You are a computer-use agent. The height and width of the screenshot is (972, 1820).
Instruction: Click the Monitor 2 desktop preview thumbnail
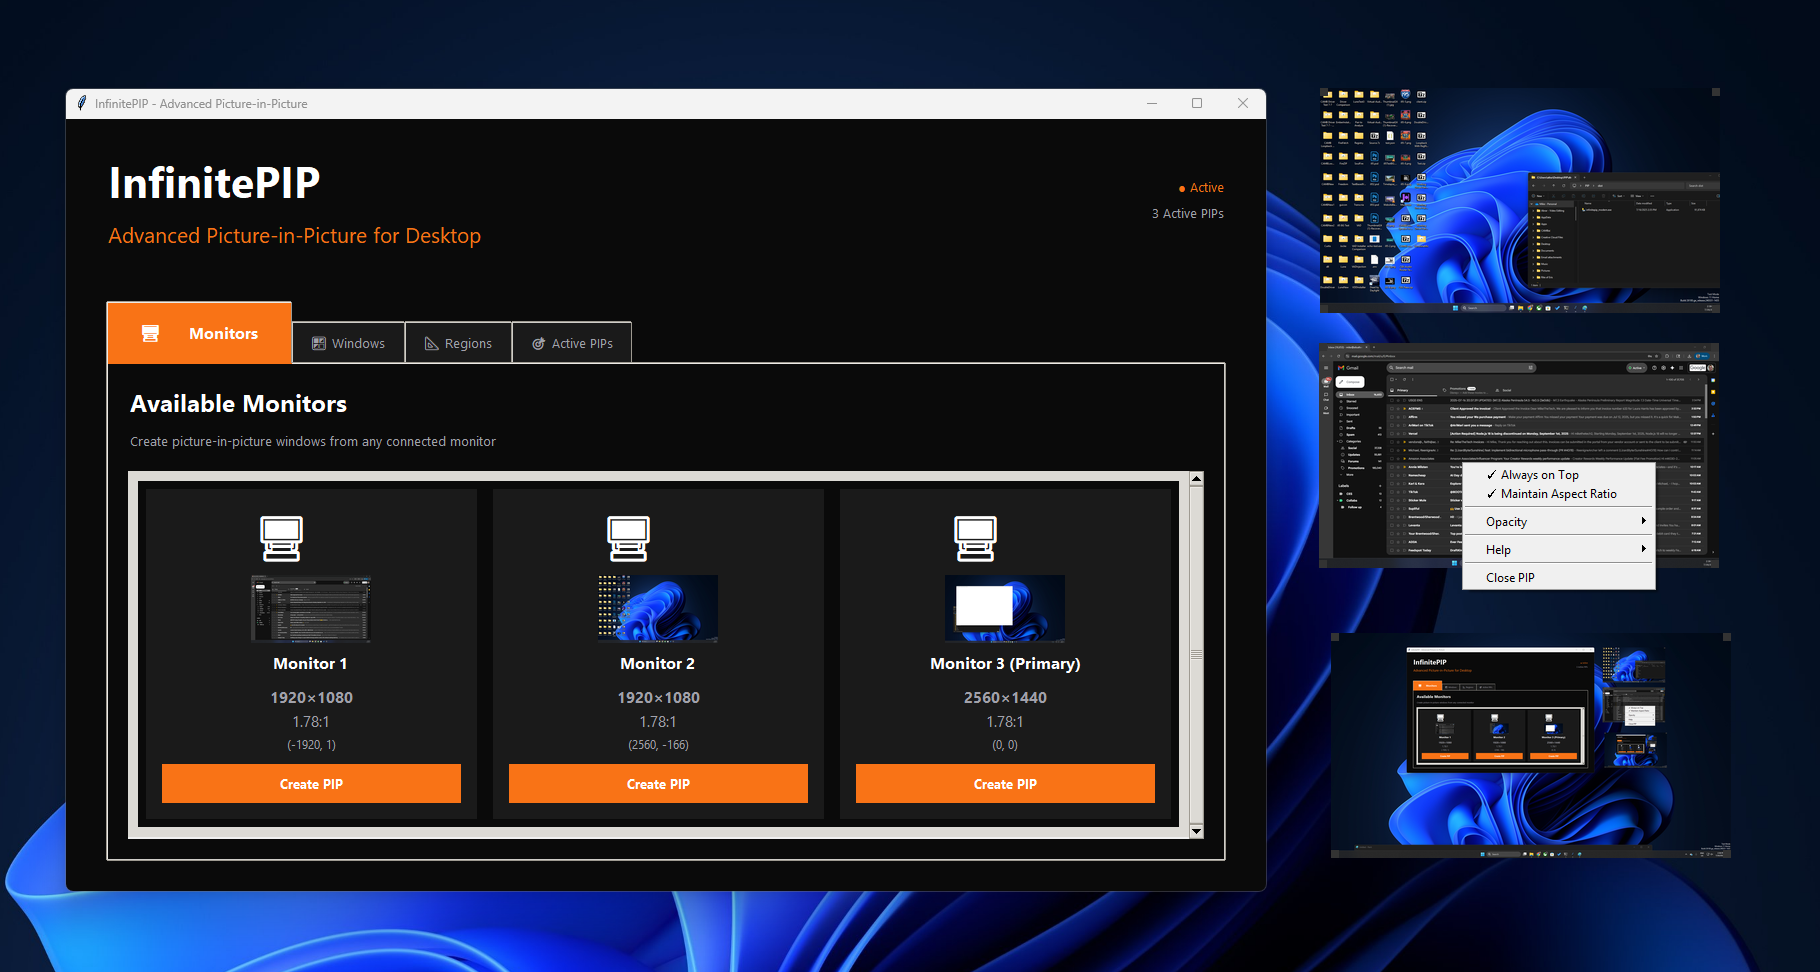tap(657, 607)
